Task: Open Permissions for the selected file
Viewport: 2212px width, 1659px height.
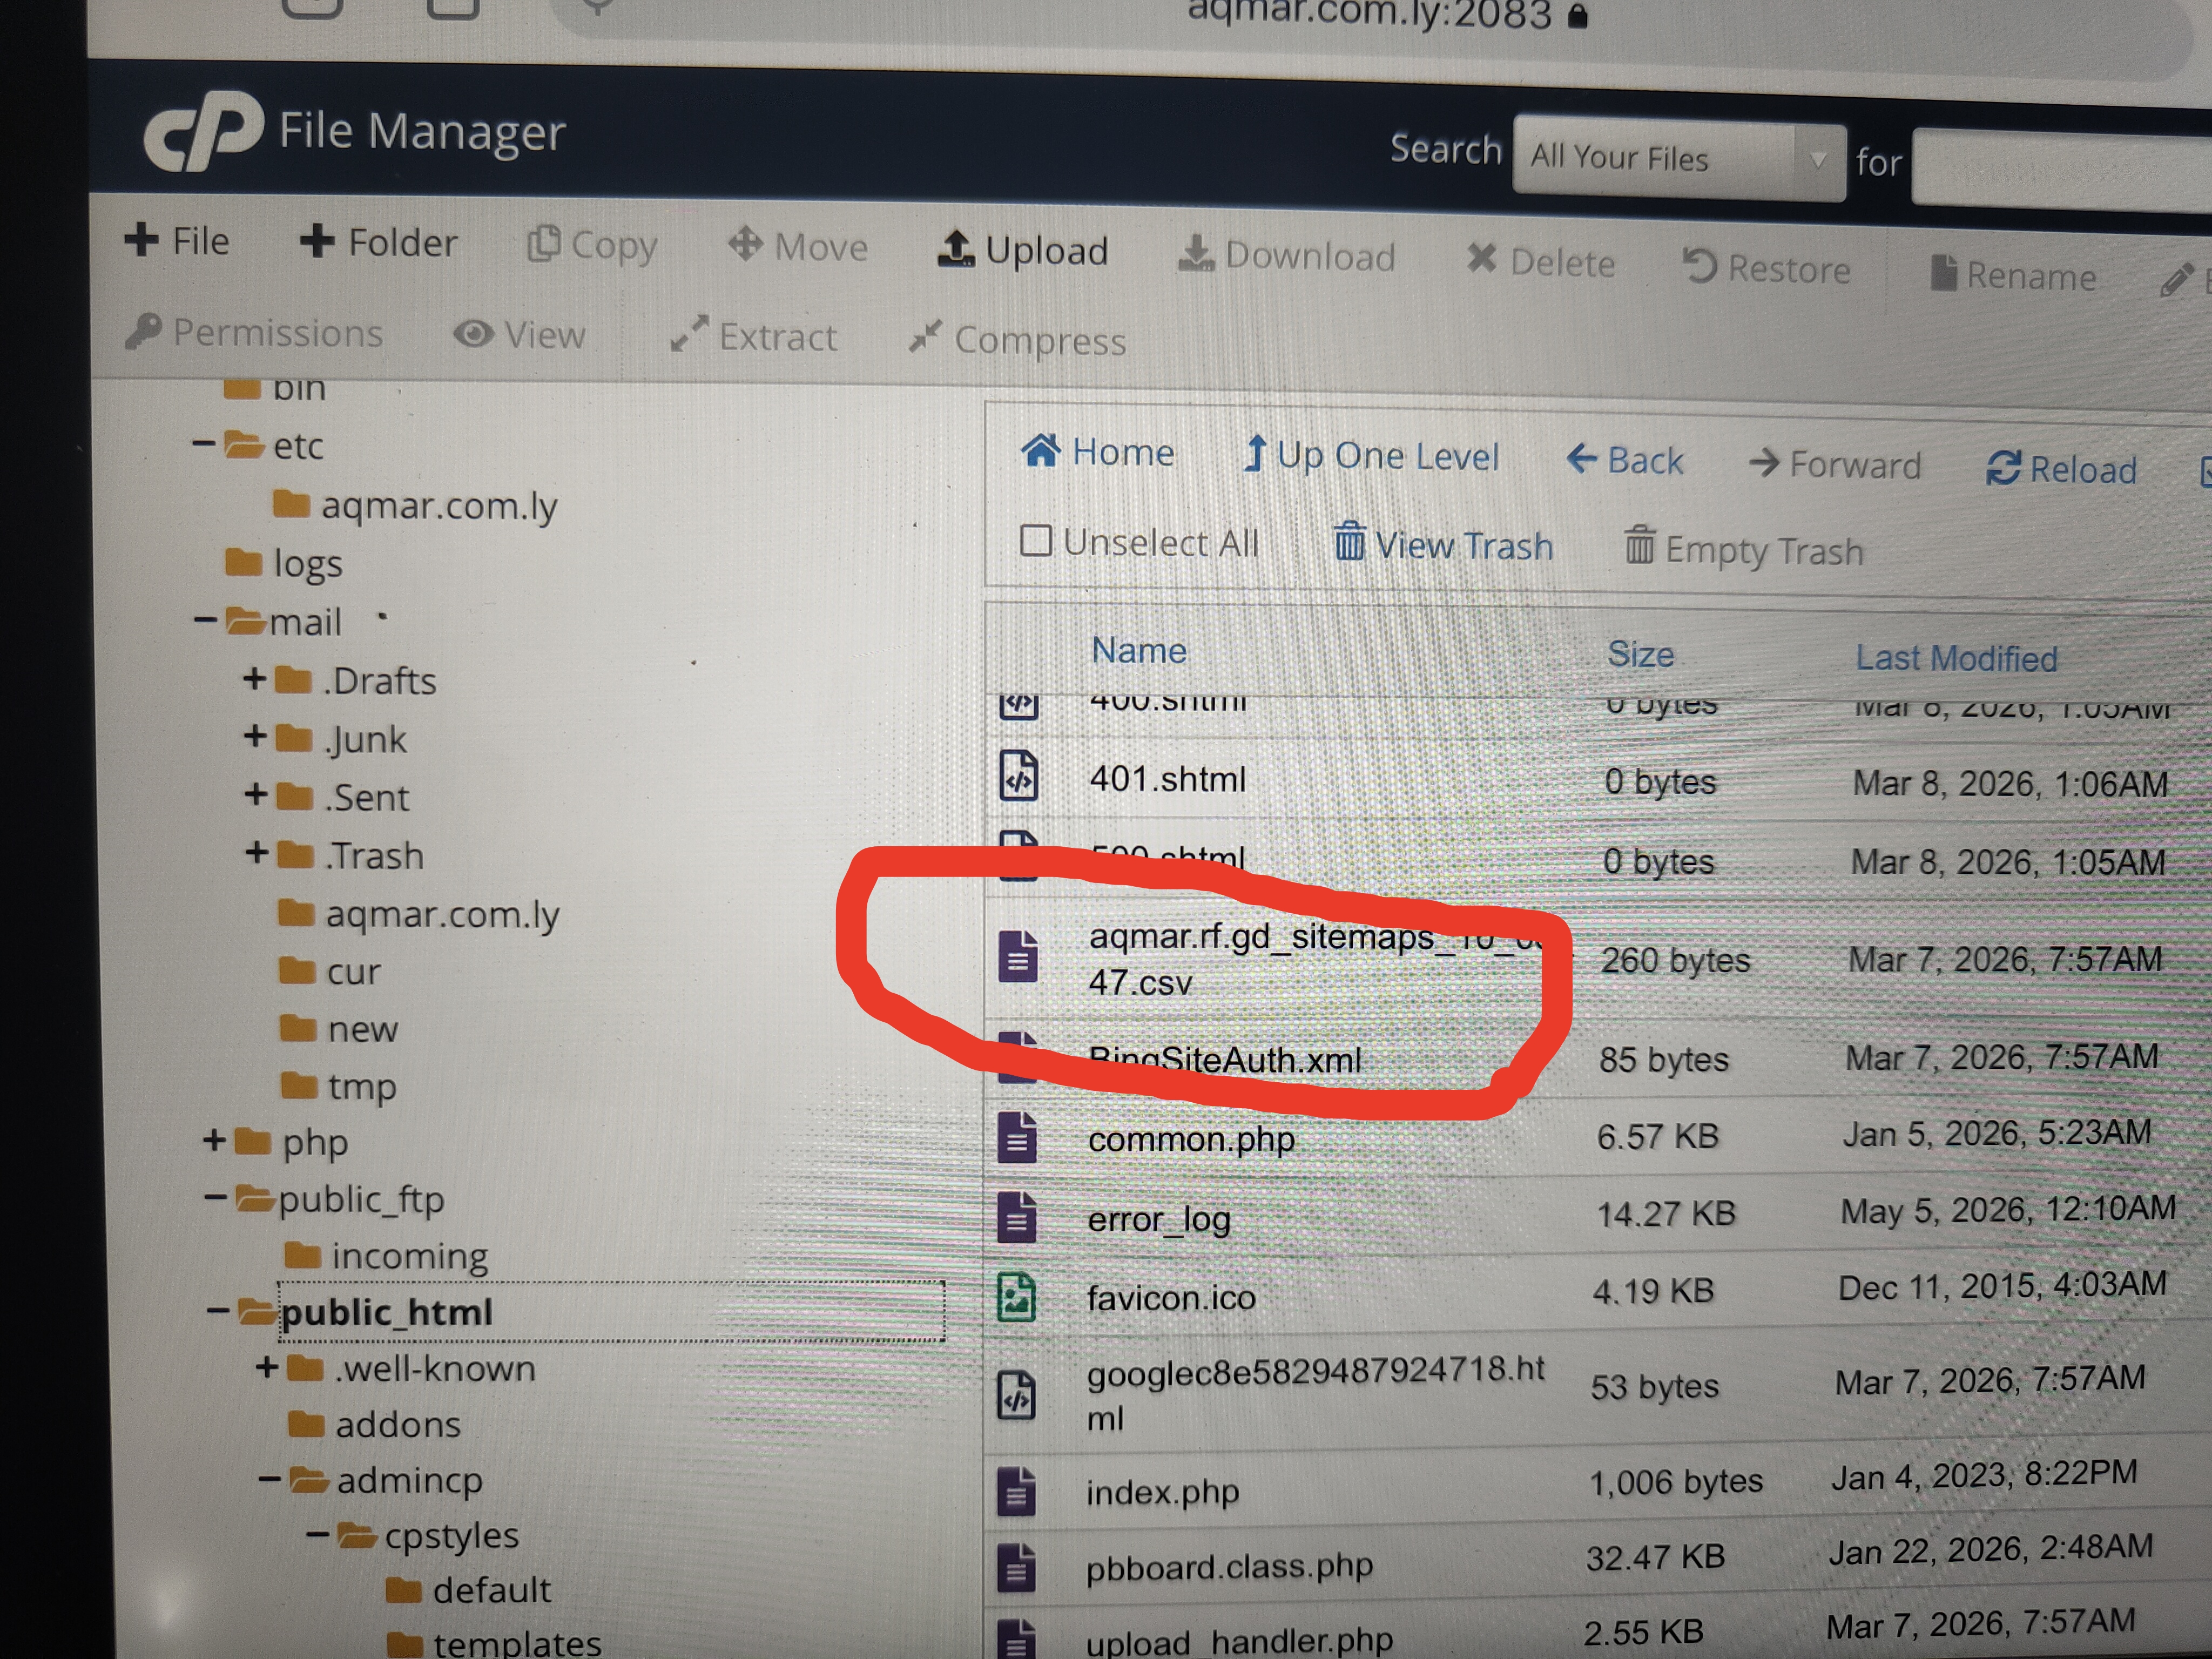Action: coord(254,332)
